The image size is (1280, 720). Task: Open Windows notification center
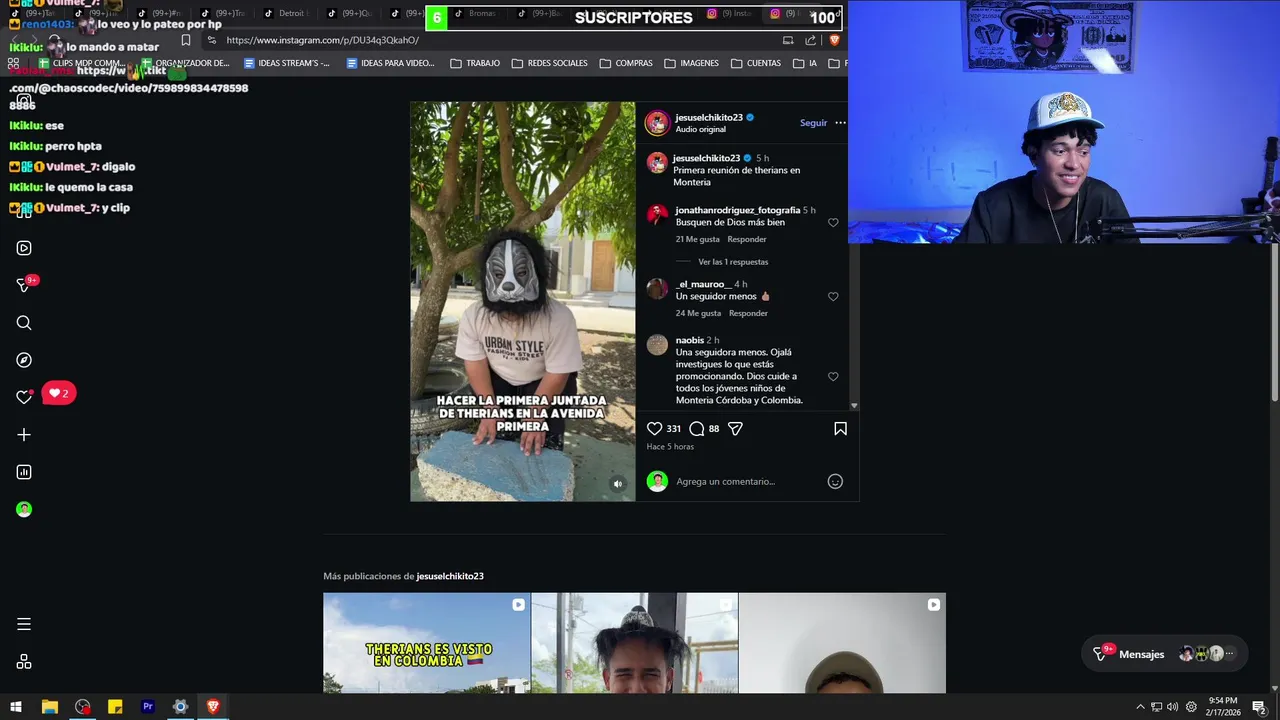pos(1259,707)
